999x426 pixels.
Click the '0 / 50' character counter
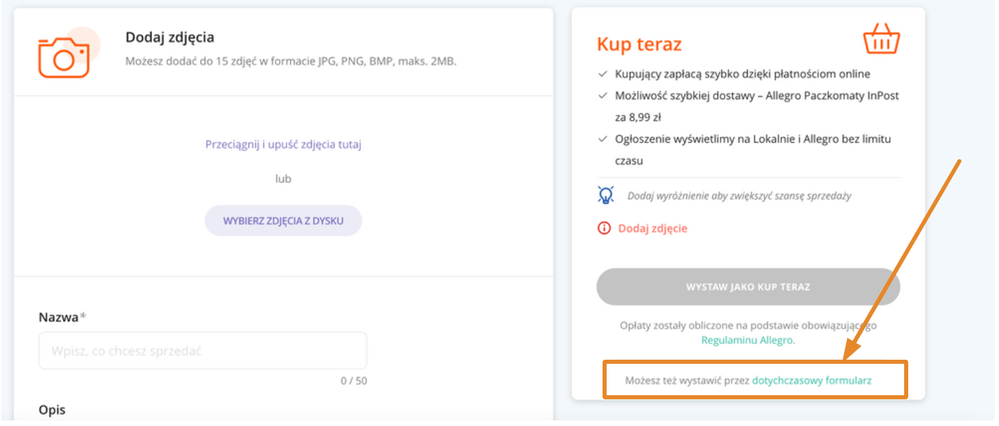353,380
